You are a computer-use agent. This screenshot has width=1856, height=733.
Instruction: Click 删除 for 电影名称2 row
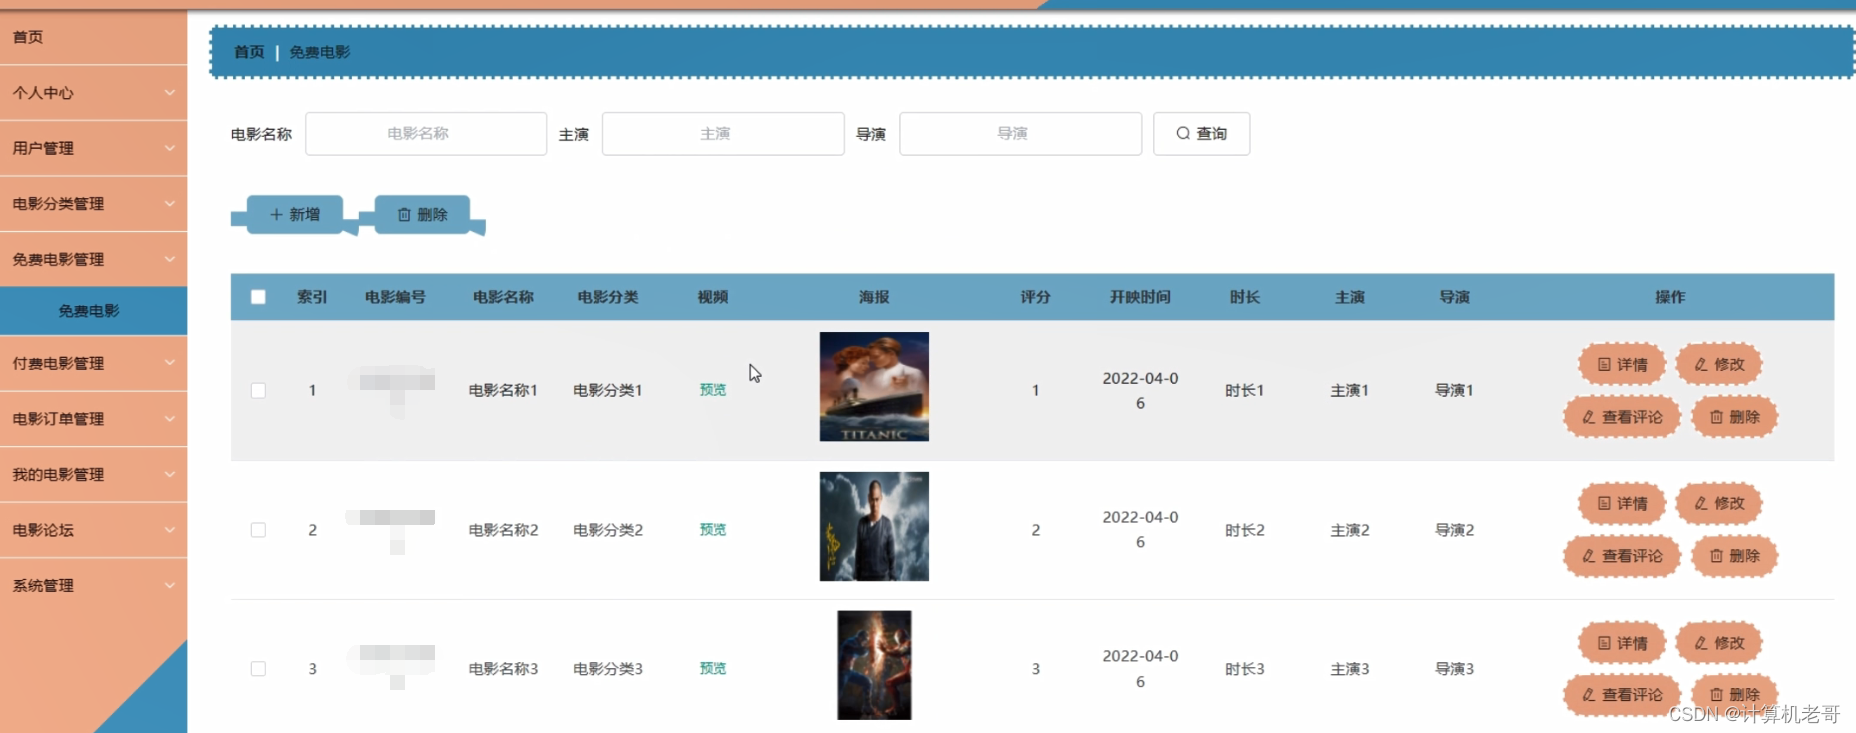(x=1734, y=556)
